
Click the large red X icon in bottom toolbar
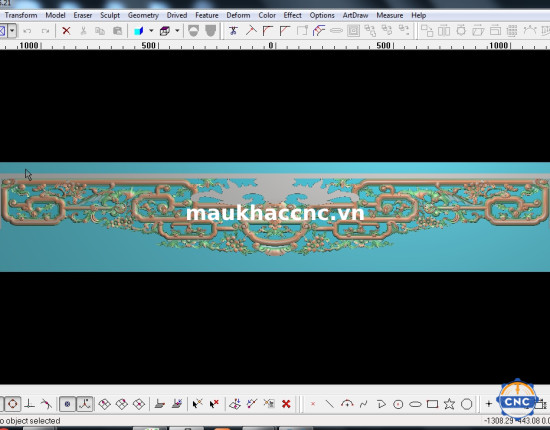(286, 404)
